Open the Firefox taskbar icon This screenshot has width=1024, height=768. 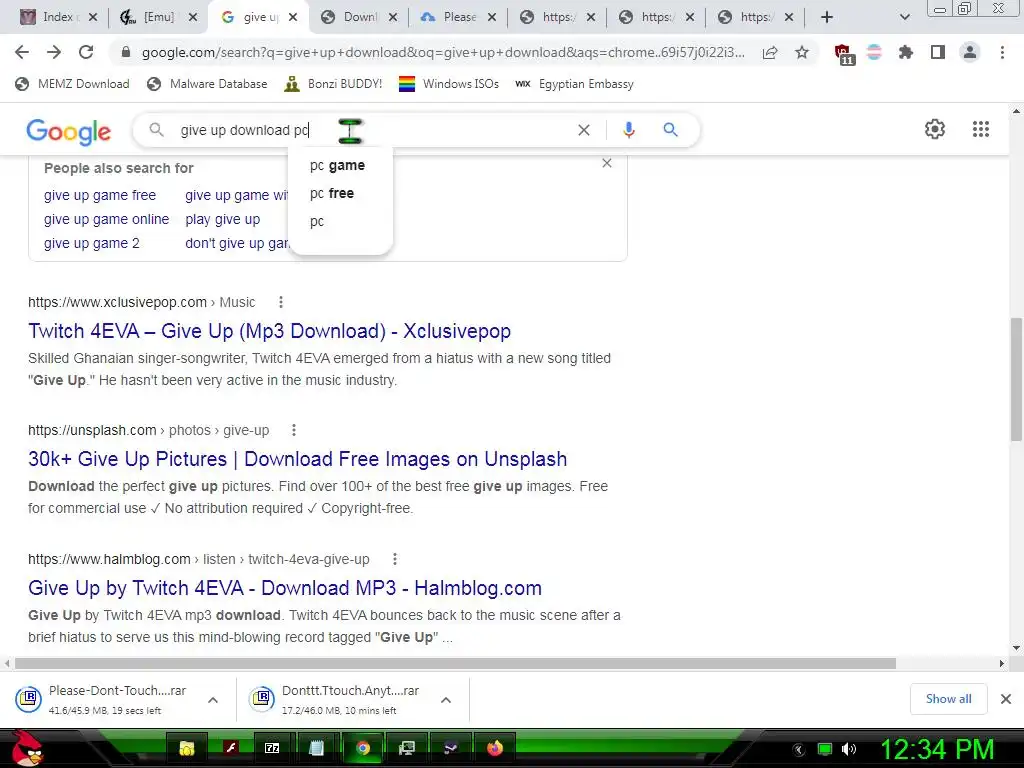click(495, 748)
